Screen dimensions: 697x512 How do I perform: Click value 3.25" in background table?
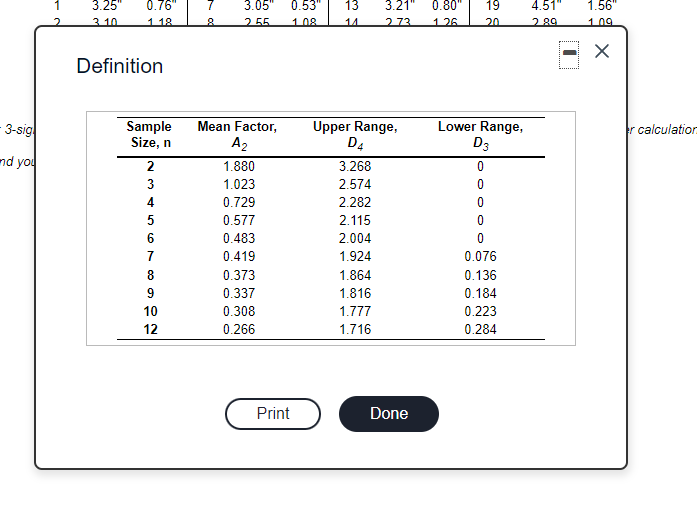point(107,6)
